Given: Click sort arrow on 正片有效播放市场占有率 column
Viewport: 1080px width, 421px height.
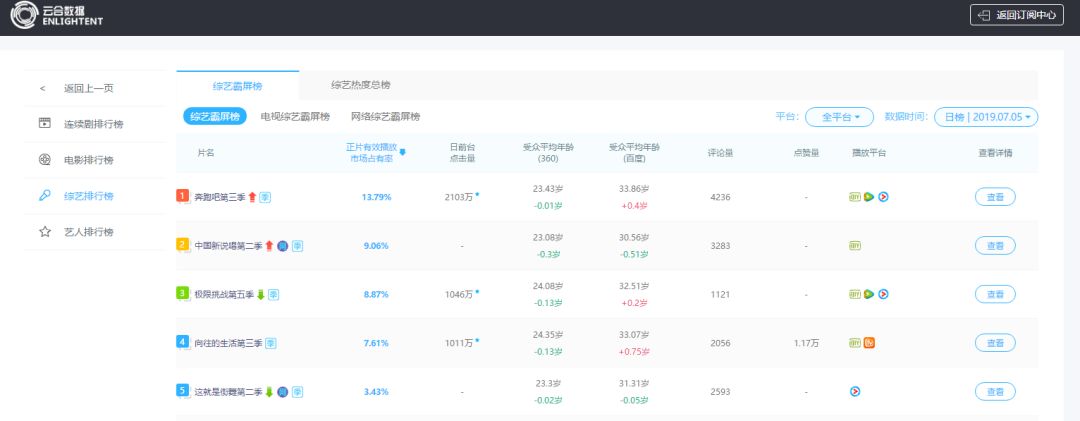Looking at the screenshot, I should coord(402,153).
